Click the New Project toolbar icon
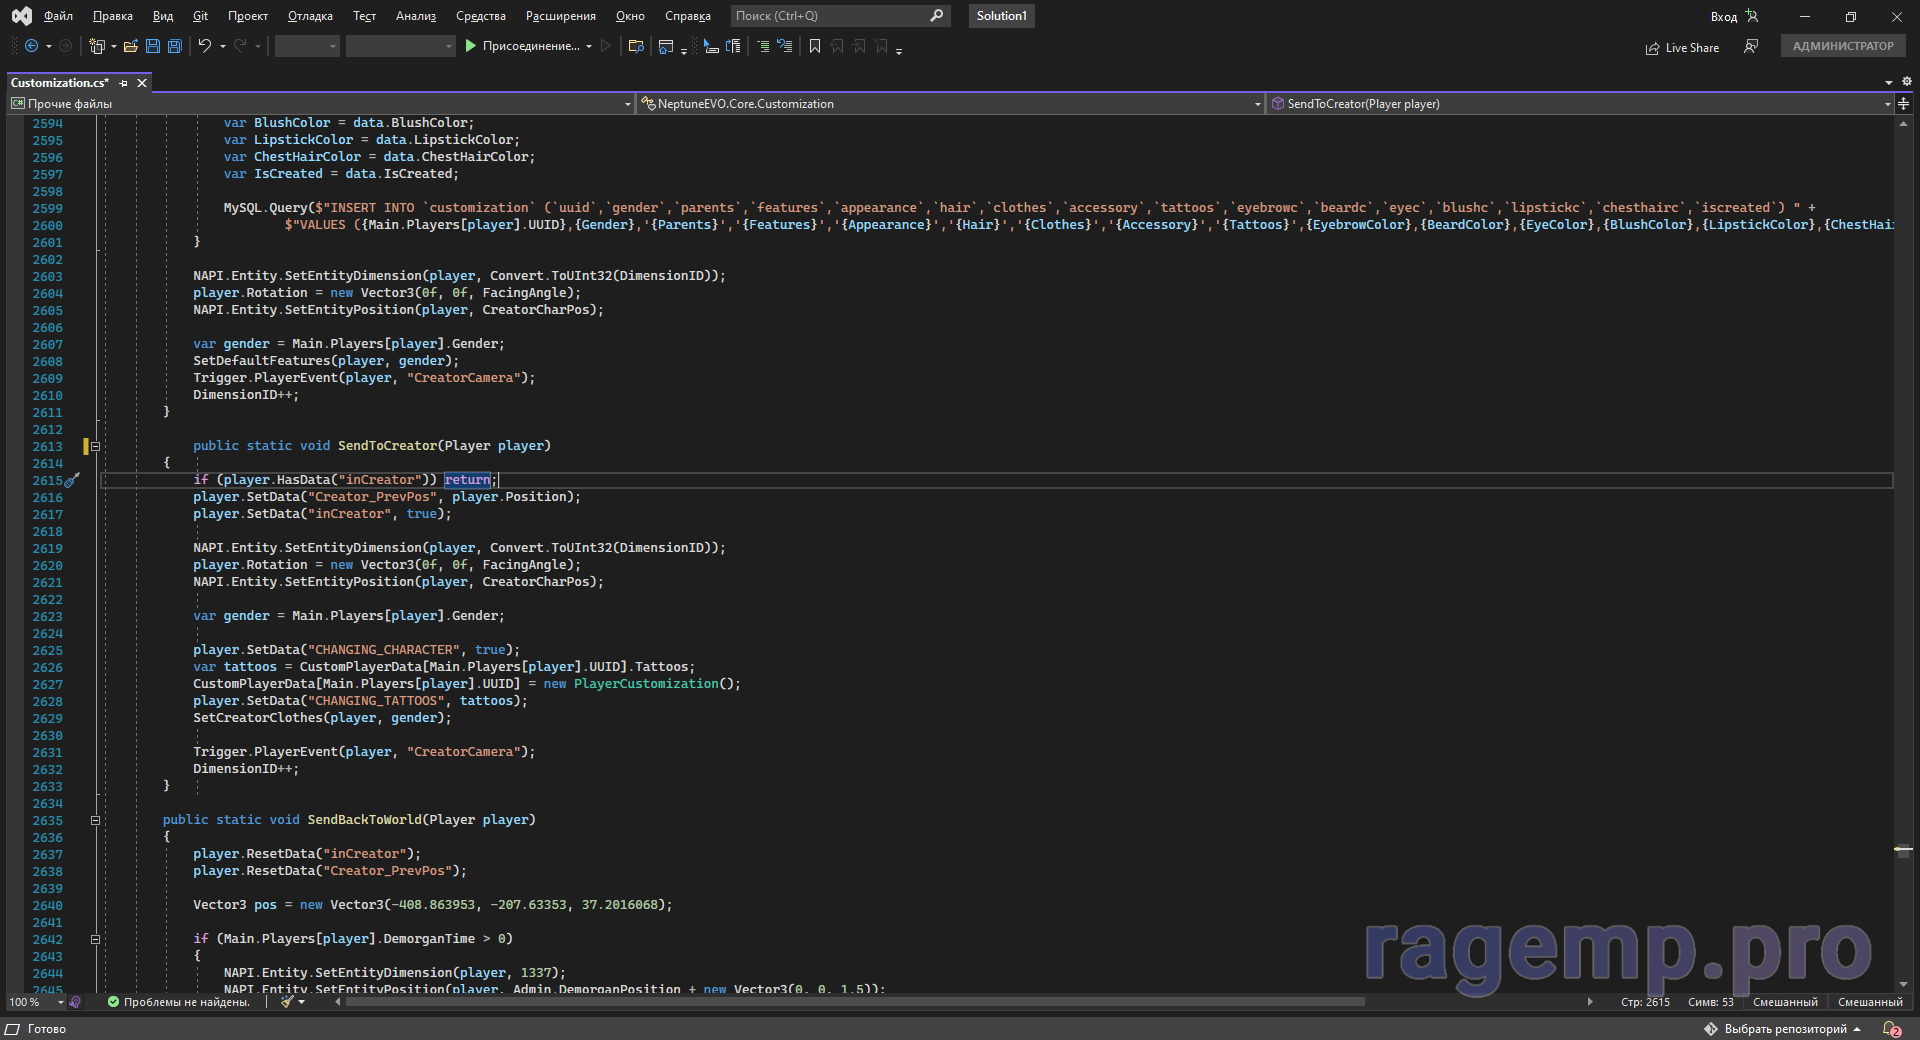This screenshot has width=1920, height=1040. pyautogui.click(x=97, y=46)
